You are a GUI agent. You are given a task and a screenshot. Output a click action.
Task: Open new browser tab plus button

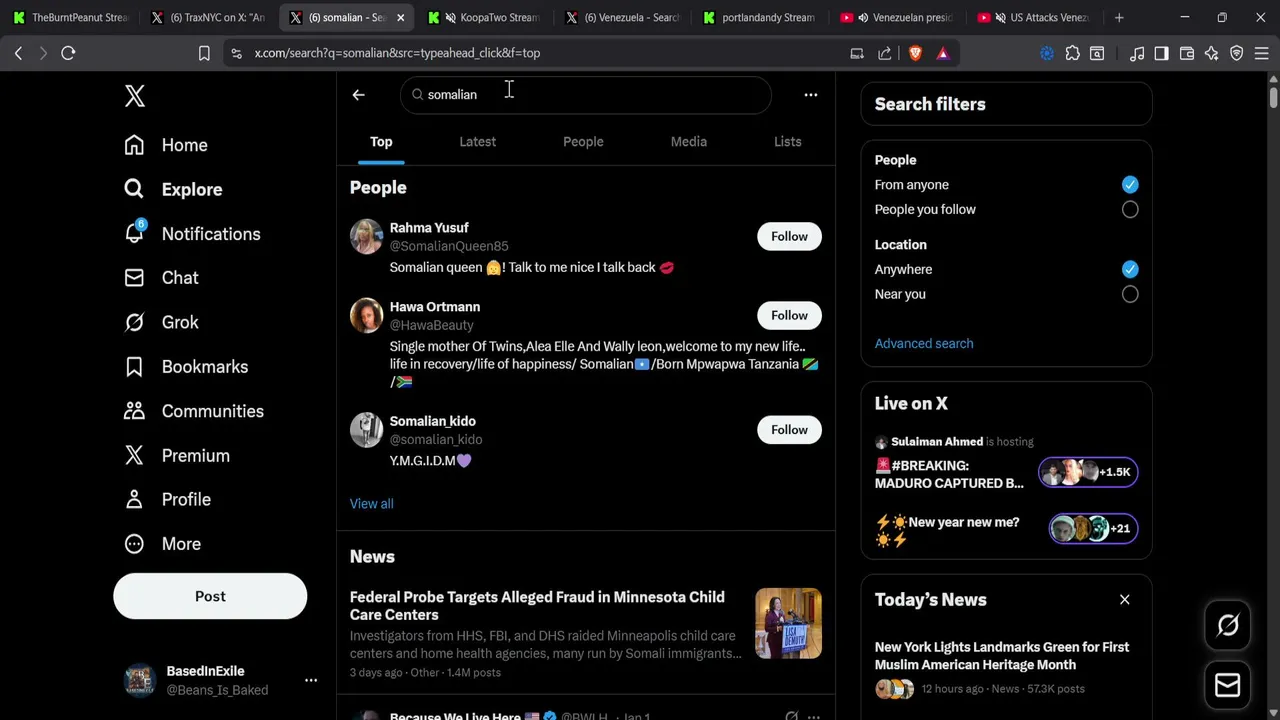point(1119,17)
